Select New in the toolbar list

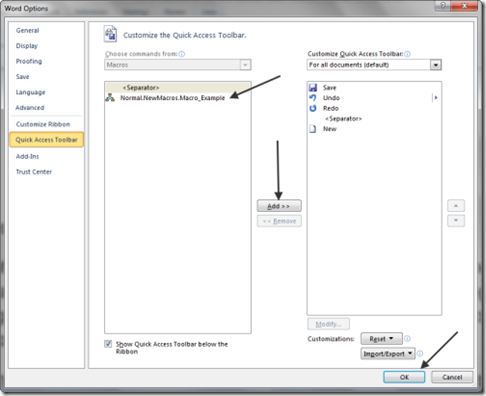(x=374, y=129)
